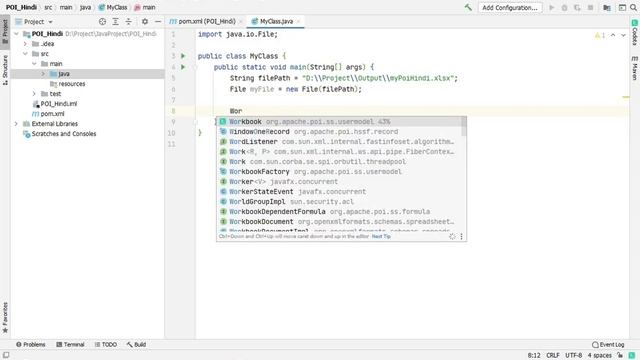Choose WindowOneRecord completion suggestion
This screenshot has width=640, height=360.
pos(339,131)
